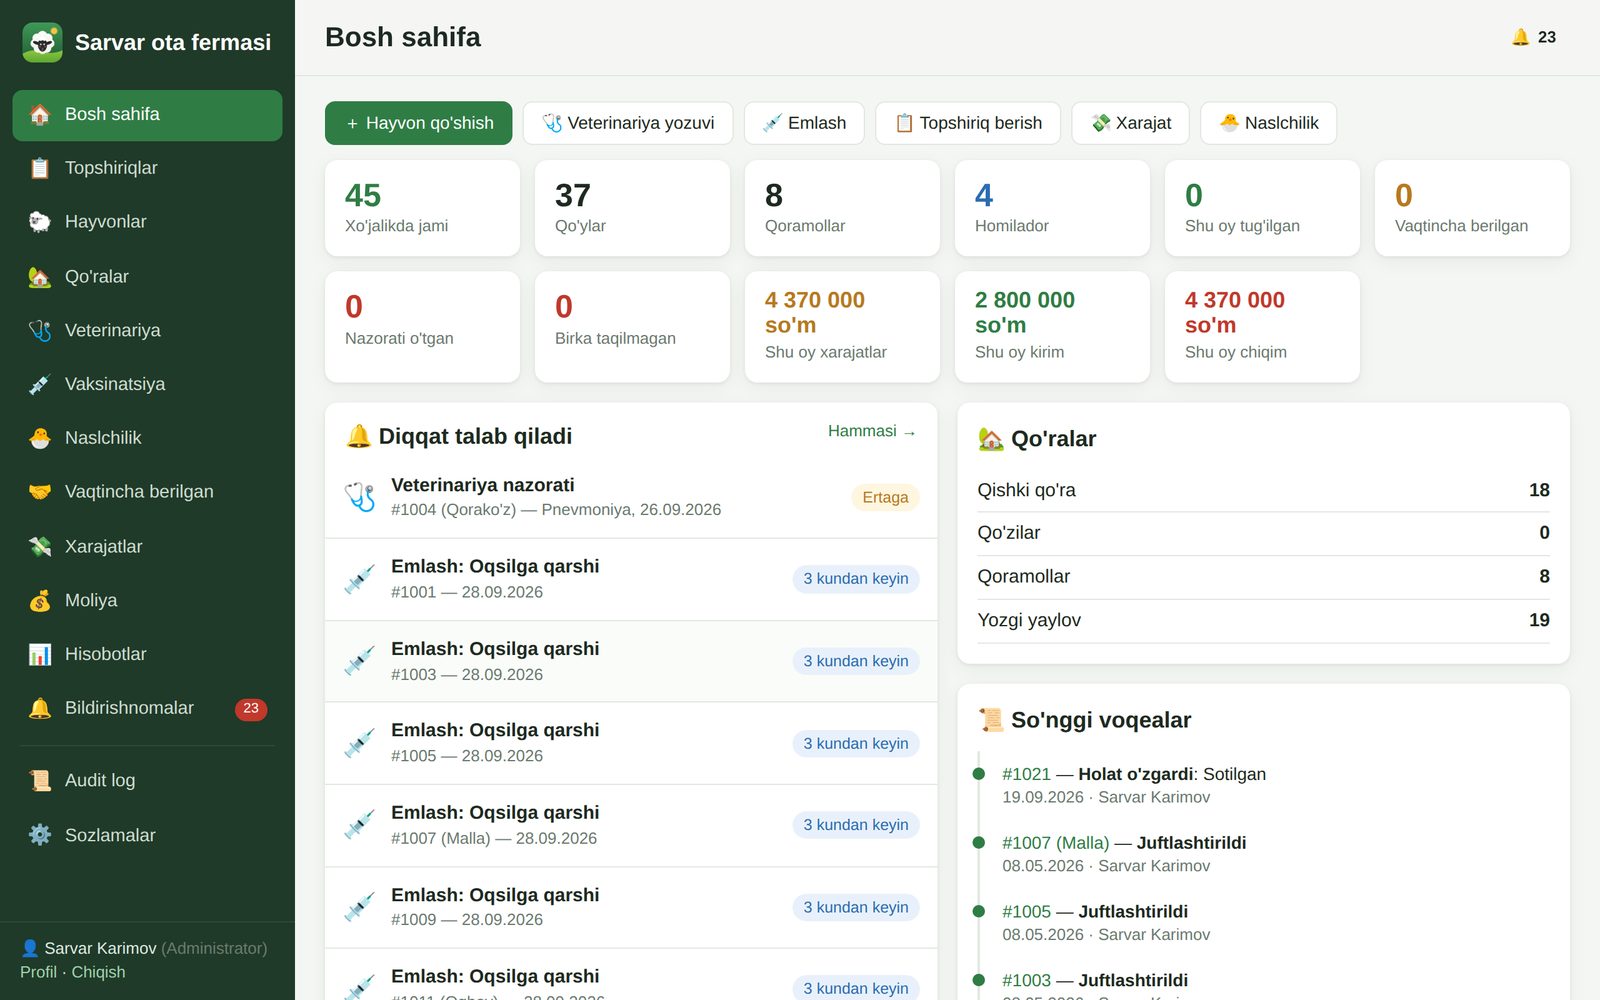Open the Moliya section label

pyautogui.click(x=91, y=601)
